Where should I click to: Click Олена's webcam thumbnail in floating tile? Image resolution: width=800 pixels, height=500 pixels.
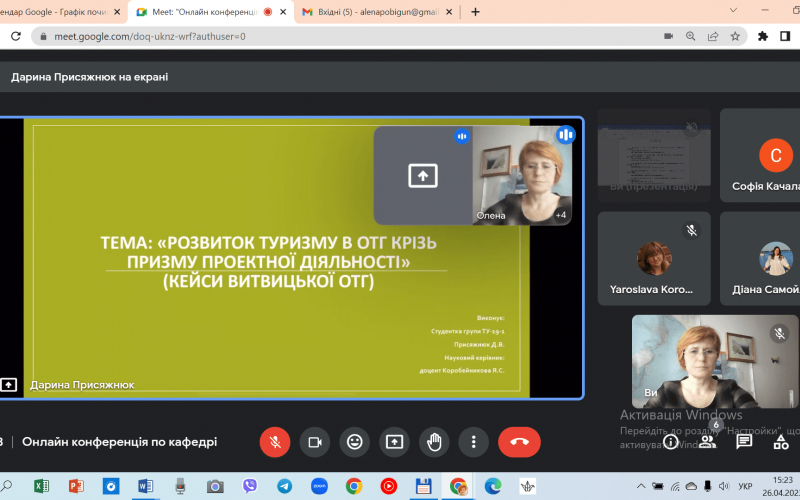pyautogui.click(x=522, y=175)
